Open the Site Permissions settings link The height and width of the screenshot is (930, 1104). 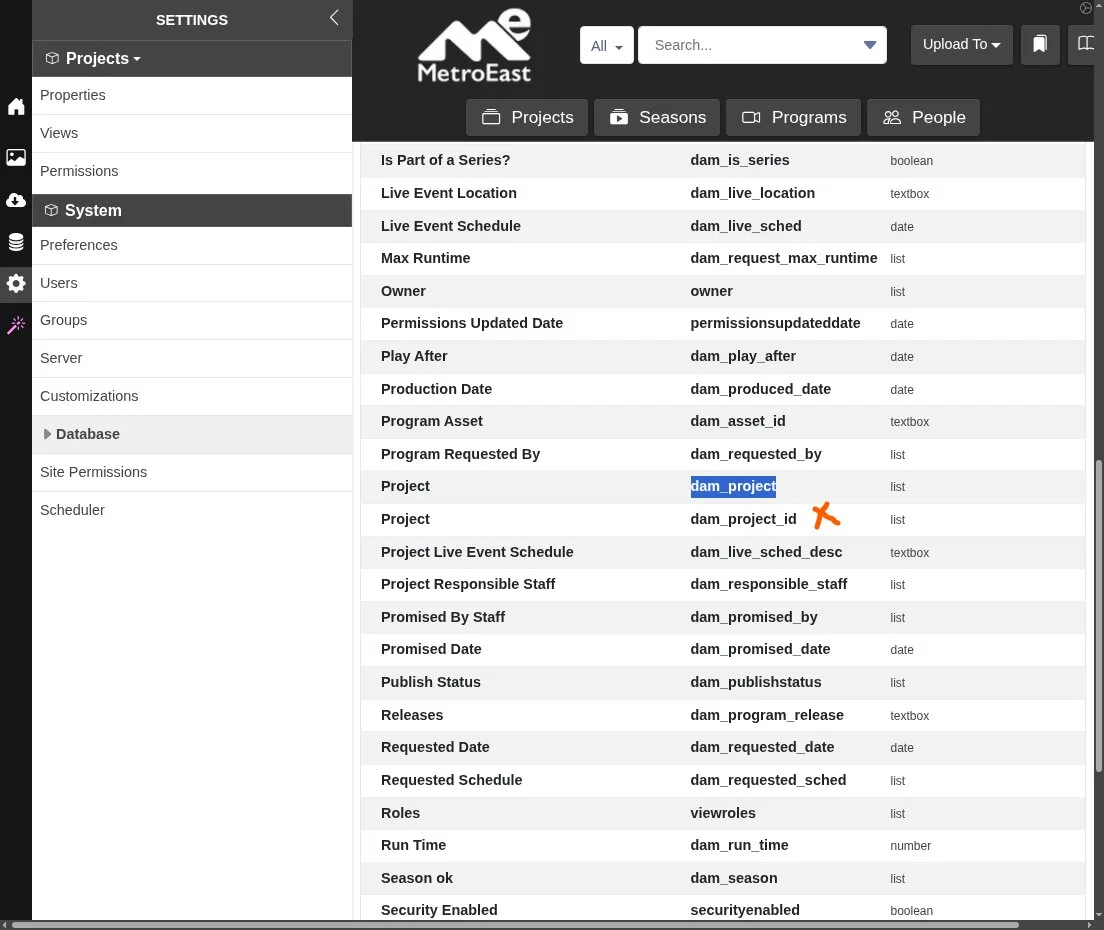coord(93,472)
